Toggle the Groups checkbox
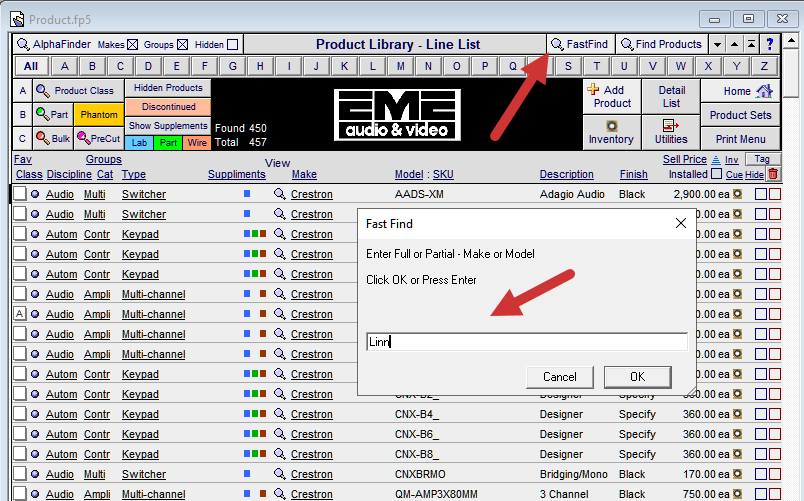Screen dimensions: 804x501 [x=183, y=45]
